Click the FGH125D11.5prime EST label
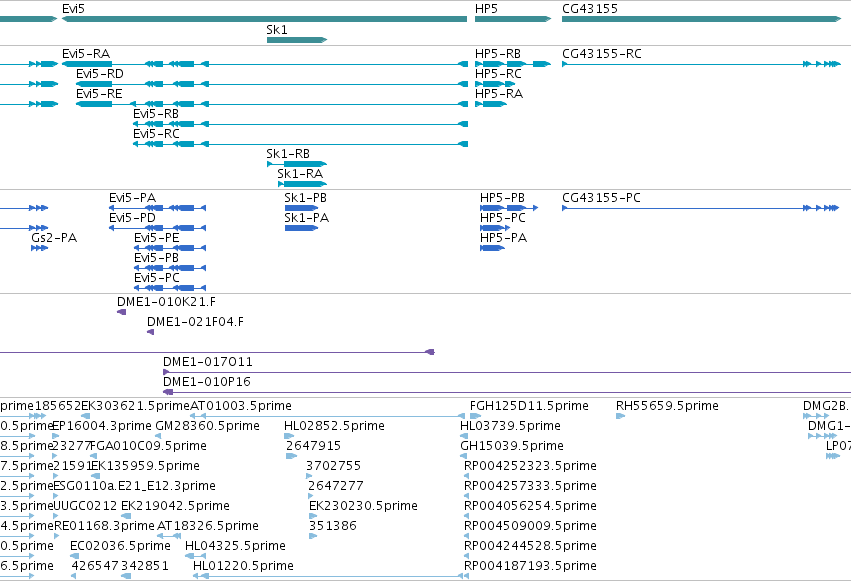851x581 pixels. tap(530, 406)
